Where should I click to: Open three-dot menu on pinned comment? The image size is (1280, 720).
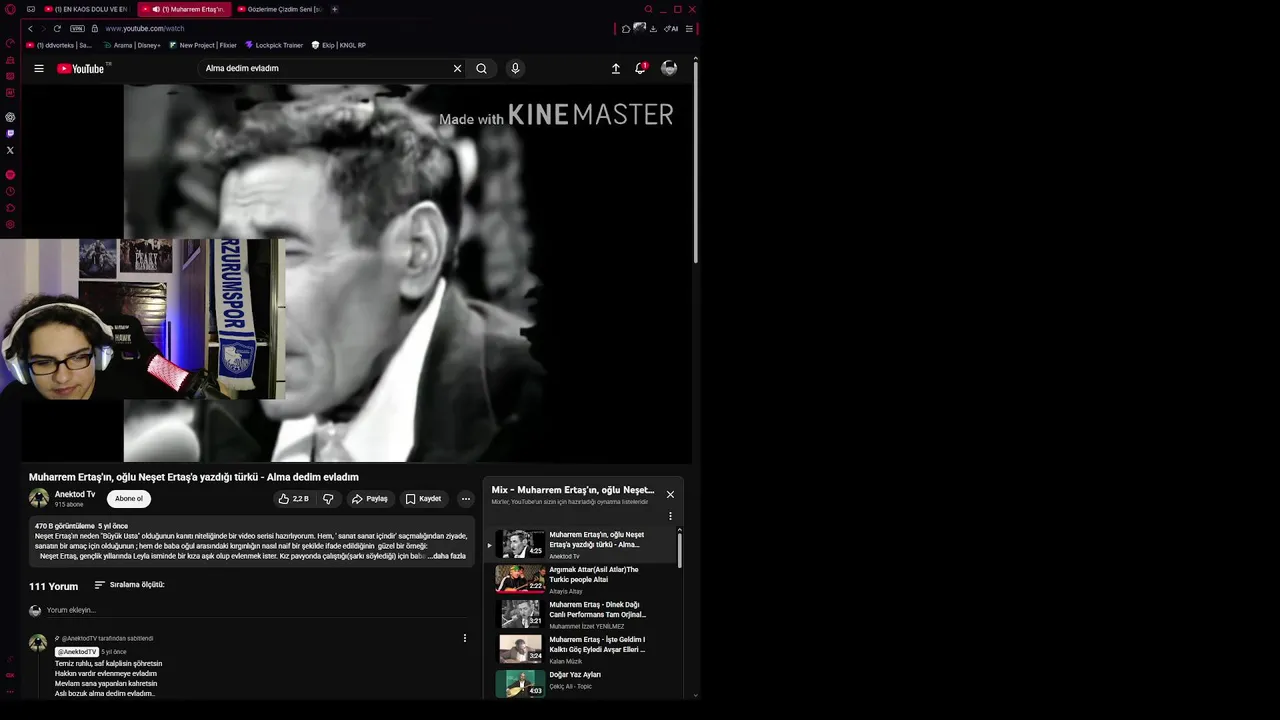coord(464,638)
